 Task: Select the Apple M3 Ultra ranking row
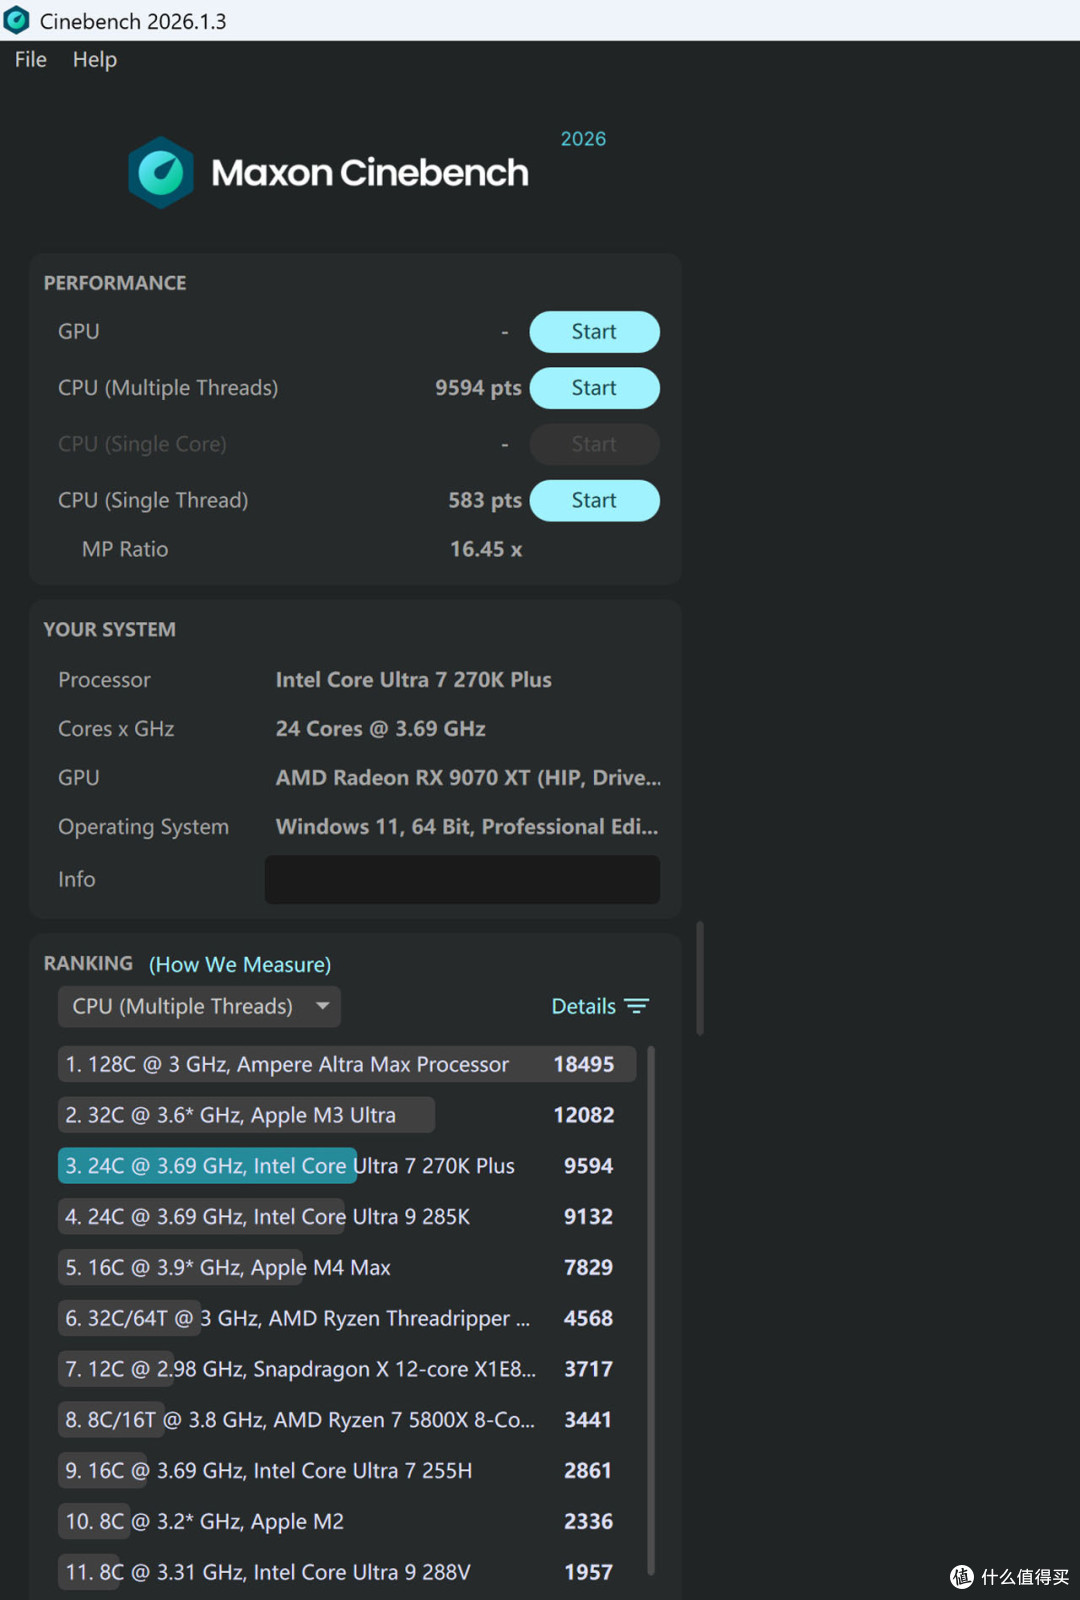click(x=346, y=1115)
